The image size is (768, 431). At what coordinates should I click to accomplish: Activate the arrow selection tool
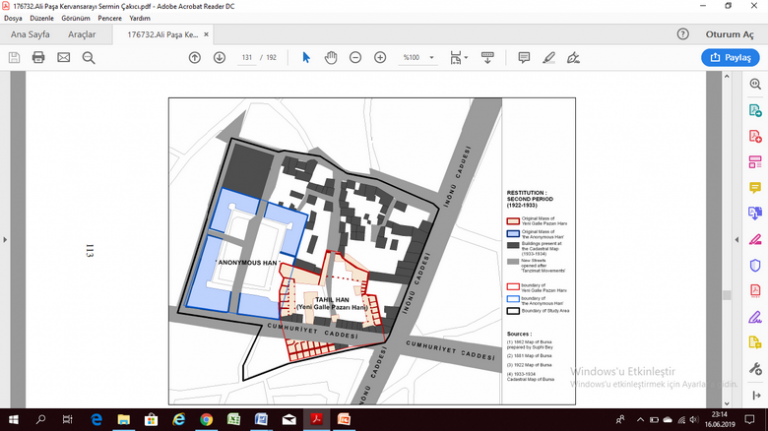coord(306,57)
